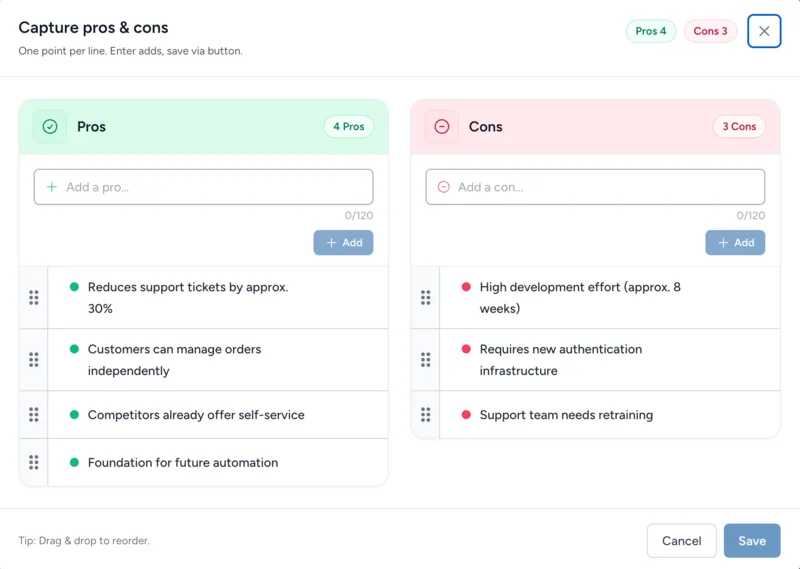Image resolution: width=800 pixels, height=569 pixels.
Task: Focus the 'Add a pro...' text field
Action: [x=204, y=187]
